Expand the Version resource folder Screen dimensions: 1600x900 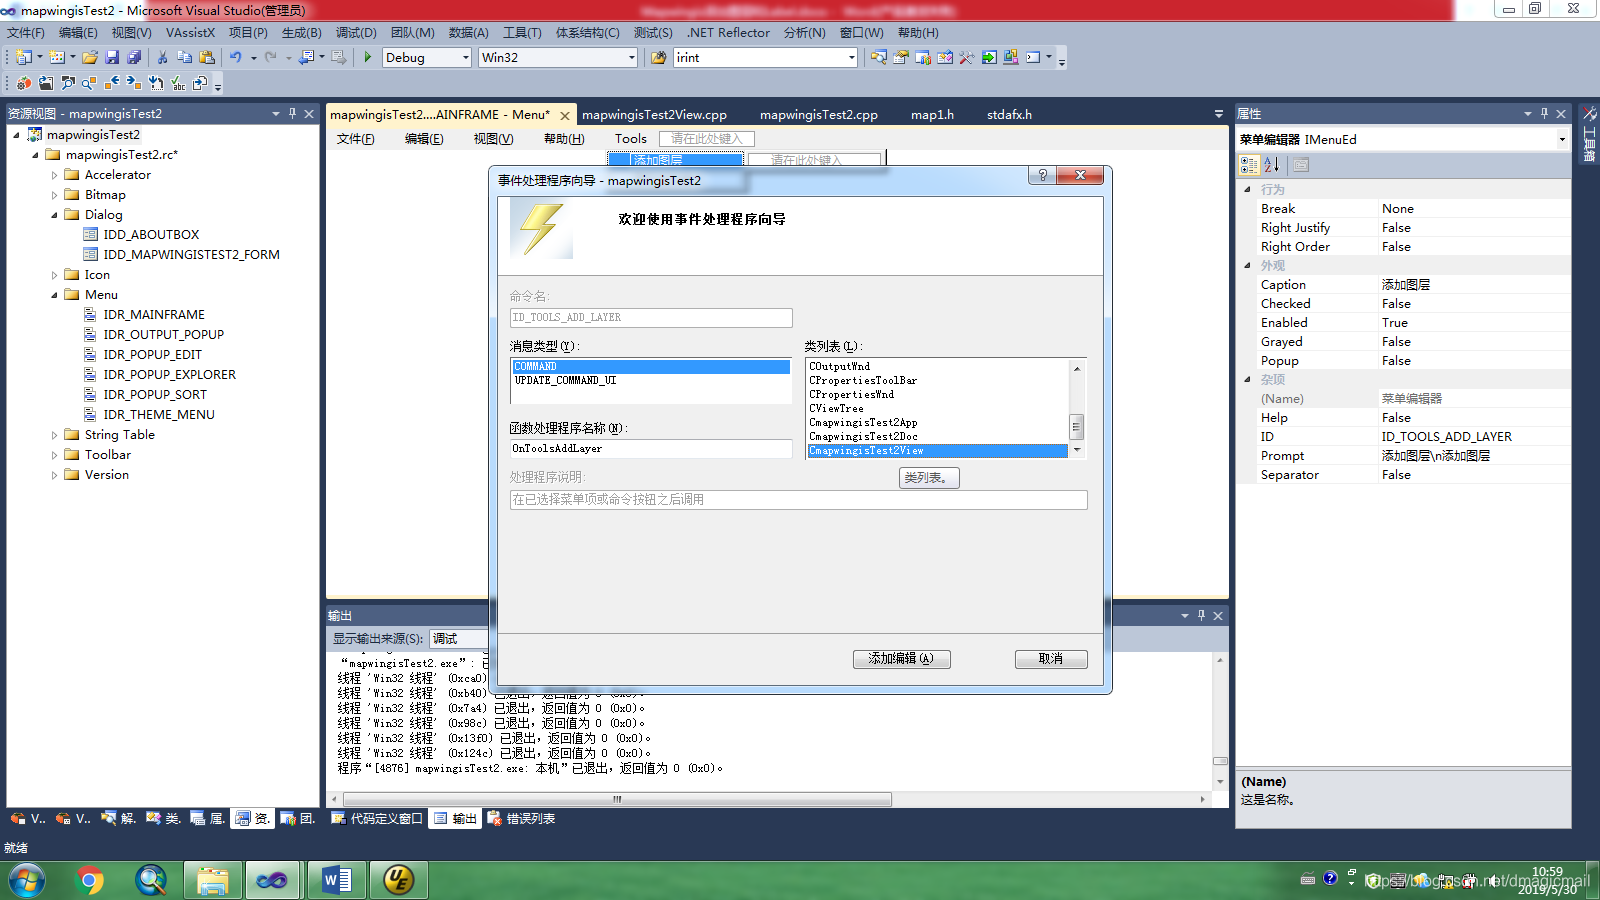[55, 475]
